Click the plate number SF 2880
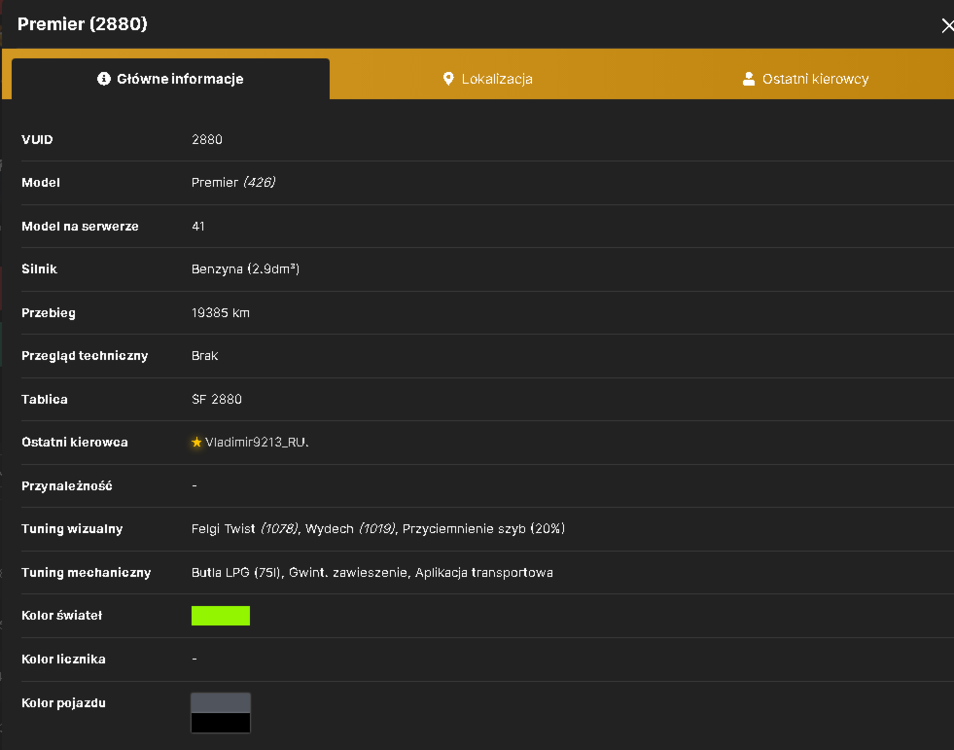The height and width of the screenshot is (750, 954). coord(217,399)
